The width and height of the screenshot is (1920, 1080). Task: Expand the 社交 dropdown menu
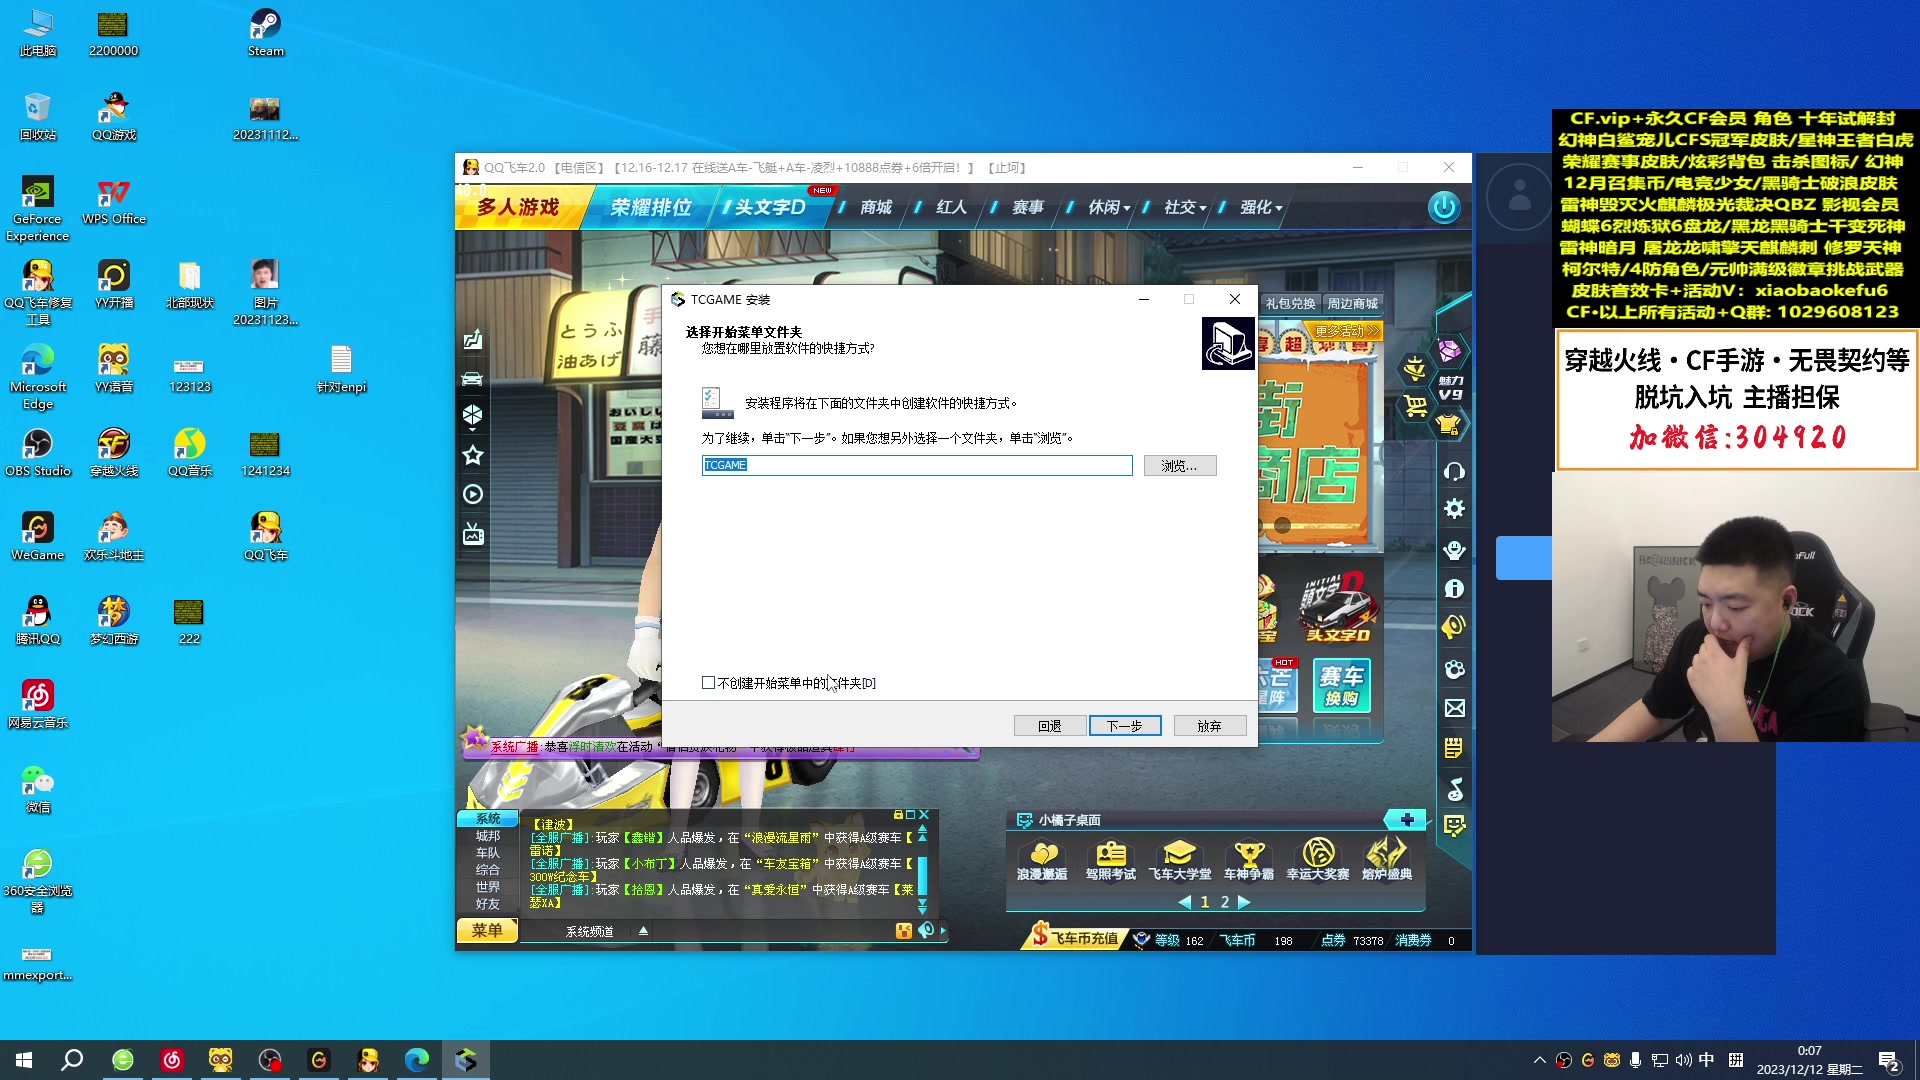click(x=1185, y=207)
